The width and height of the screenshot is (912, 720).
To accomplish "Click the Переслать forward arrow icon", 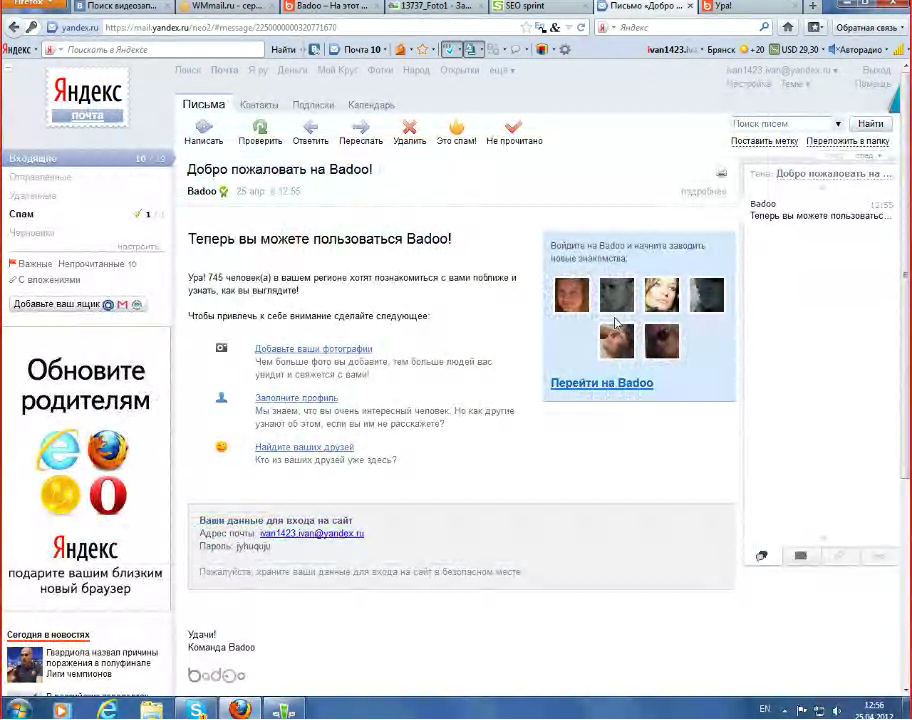I will (361, 126).
